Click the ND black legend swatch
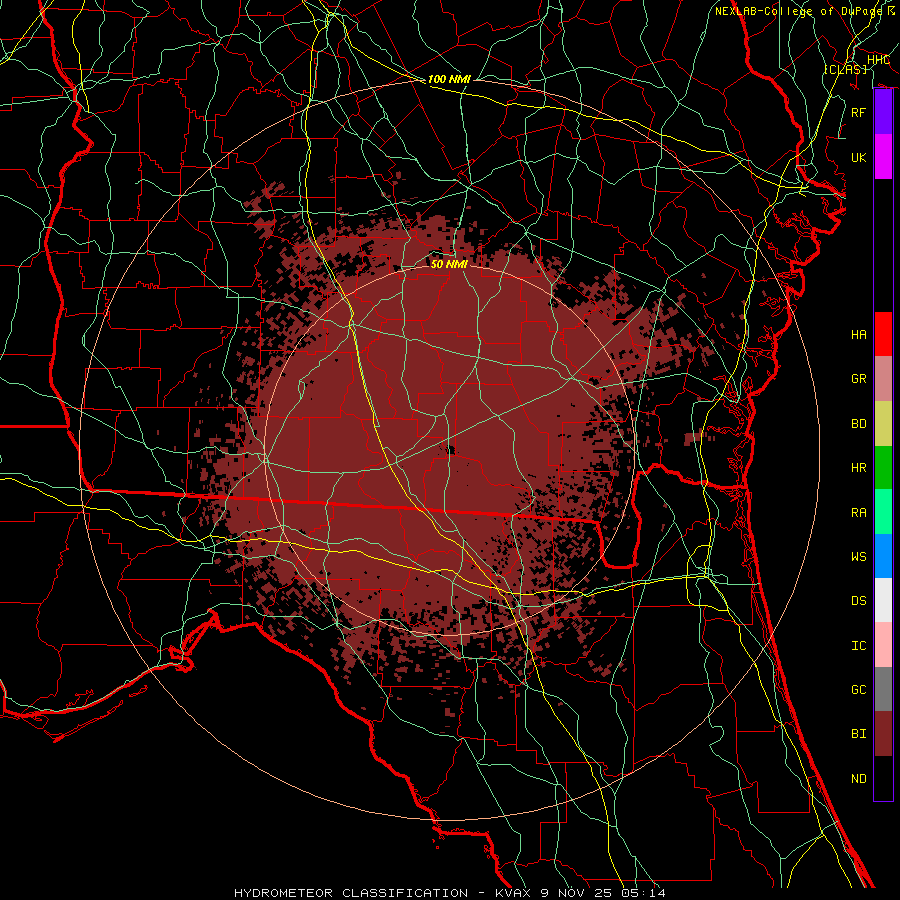This screenshot has width=900, height=900. (x=883, y=778)
